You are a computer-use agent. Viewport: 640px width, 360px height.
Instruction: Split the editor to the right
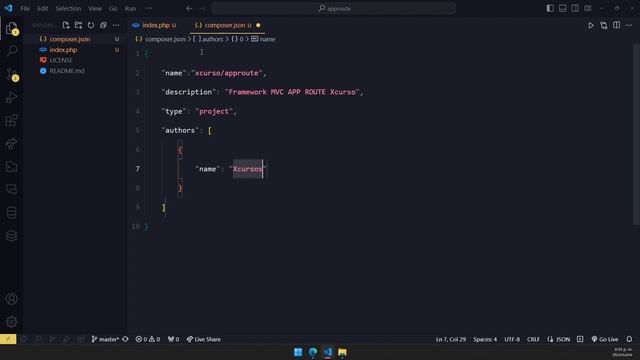click(x=616, y=25)
